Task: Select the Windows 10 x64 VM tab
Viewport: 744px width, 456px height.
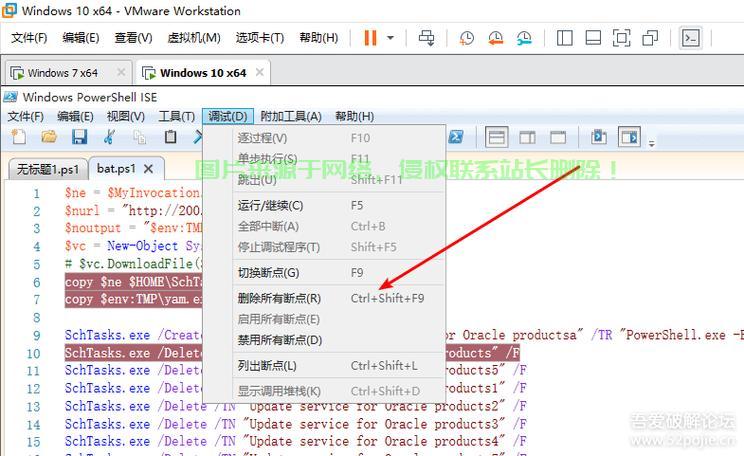Action: [203, 73]
